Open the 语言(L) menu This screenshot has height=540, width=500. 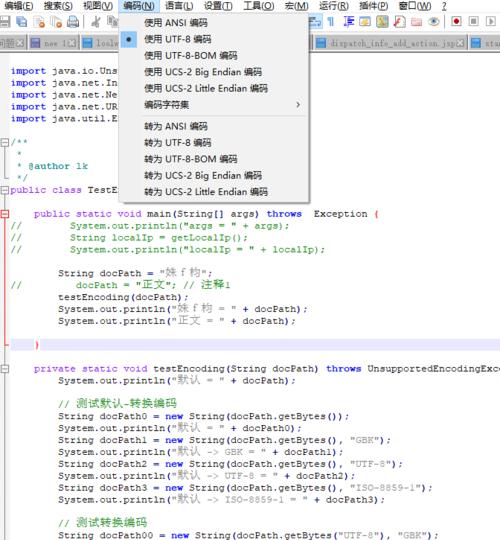point(179,6)
